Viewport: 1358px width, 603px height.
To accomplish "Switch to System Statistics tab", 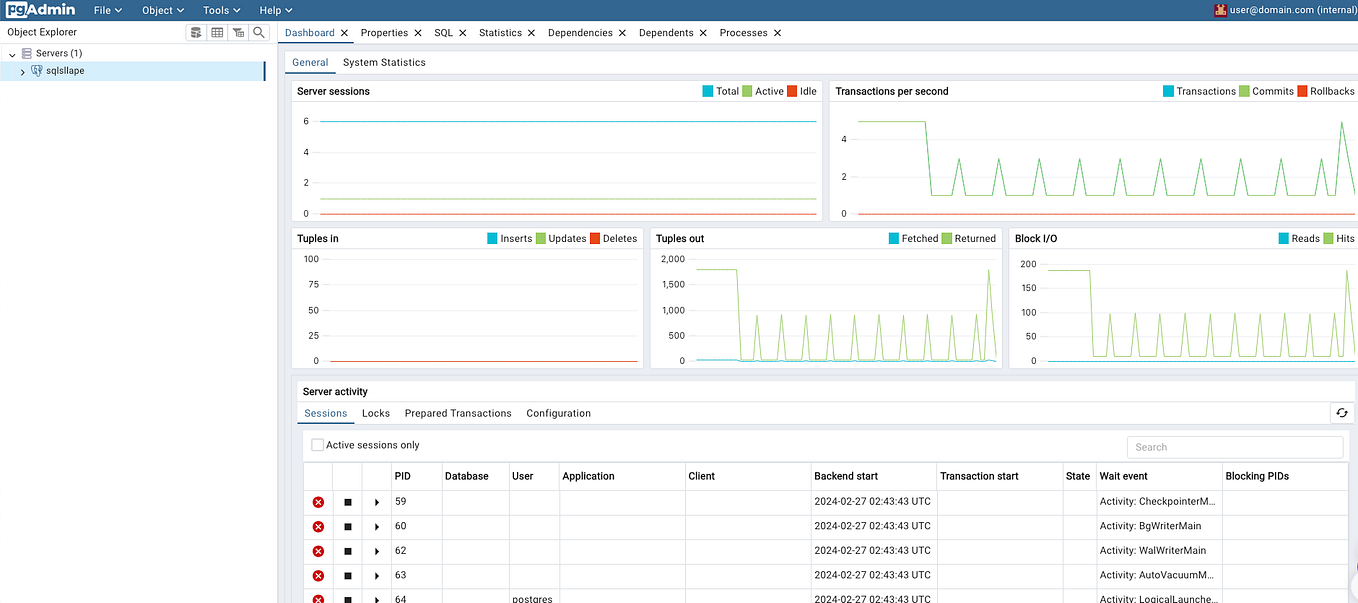I will click(384, 62).
